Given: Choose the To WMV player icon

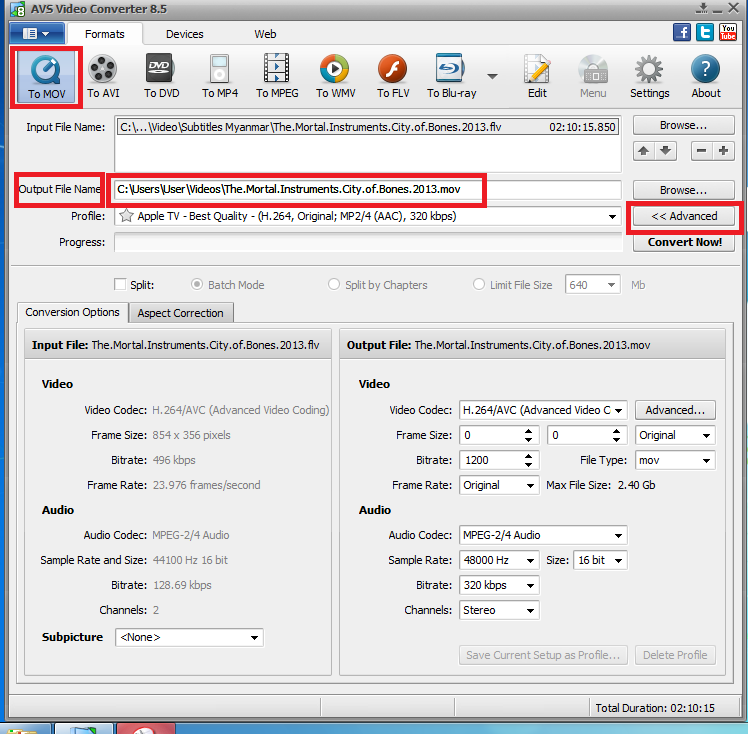Looking at the screenshot, I should [335, 77].
